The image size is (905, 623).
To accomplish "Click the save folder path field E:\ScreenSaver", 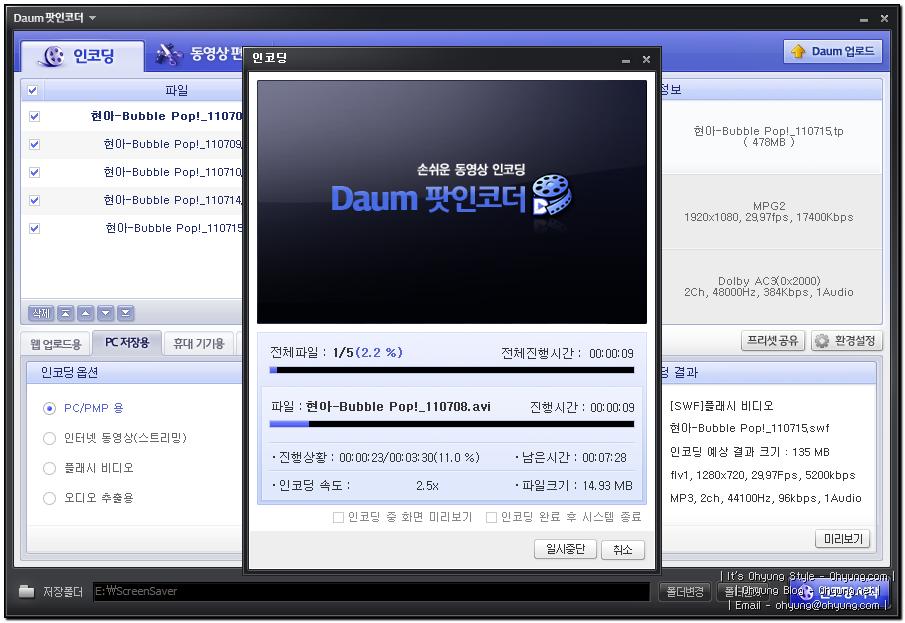I will [x=372, y=591].
